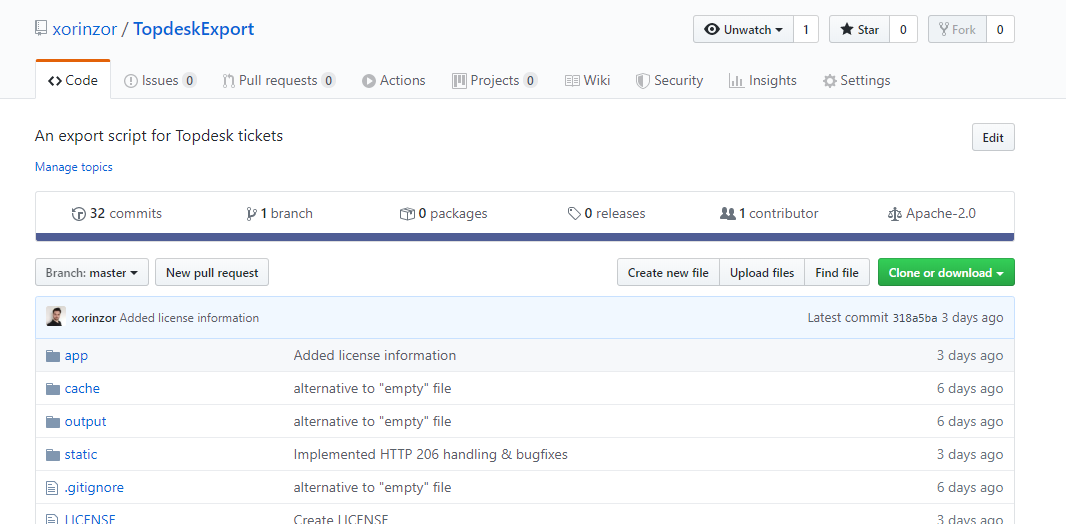The height and width of the screenshot is (524, 1066).
Task: Open the .gitignore file
Action: click(x=94, y=487)
